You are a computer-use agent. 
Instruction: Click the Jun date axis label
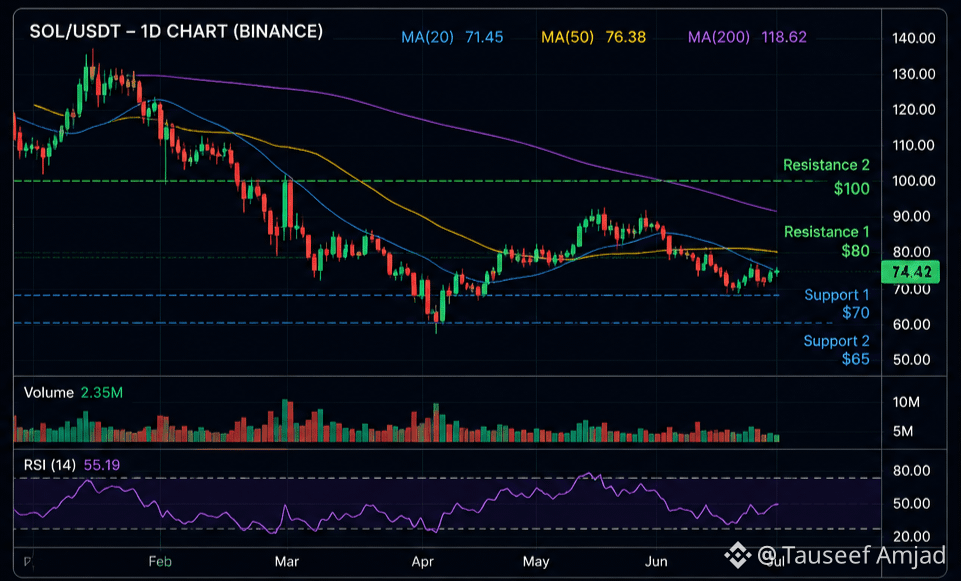pos(656,561)
